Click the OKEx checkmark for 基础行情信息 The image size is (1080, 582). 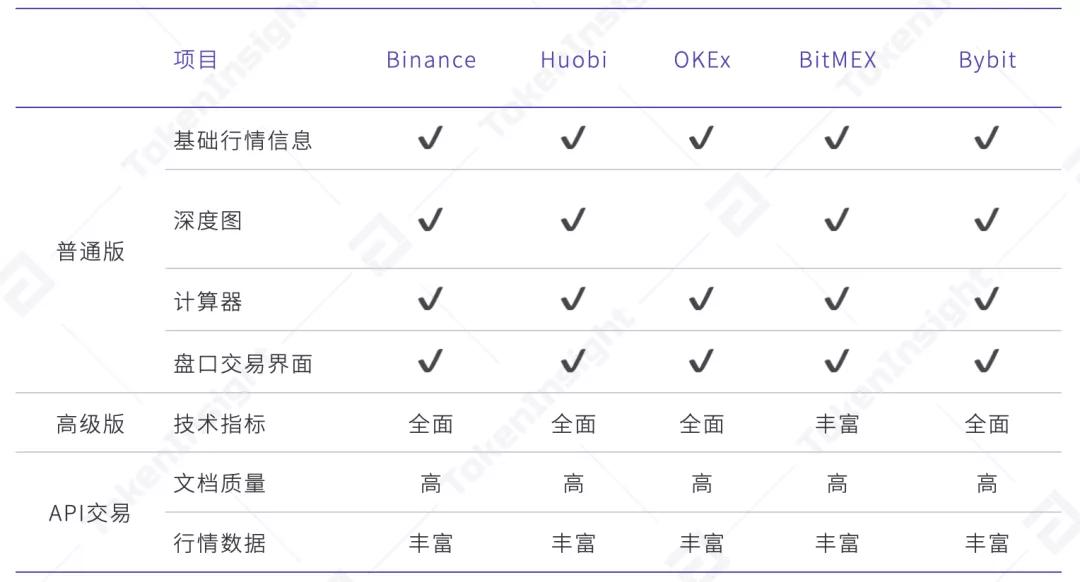702,139
